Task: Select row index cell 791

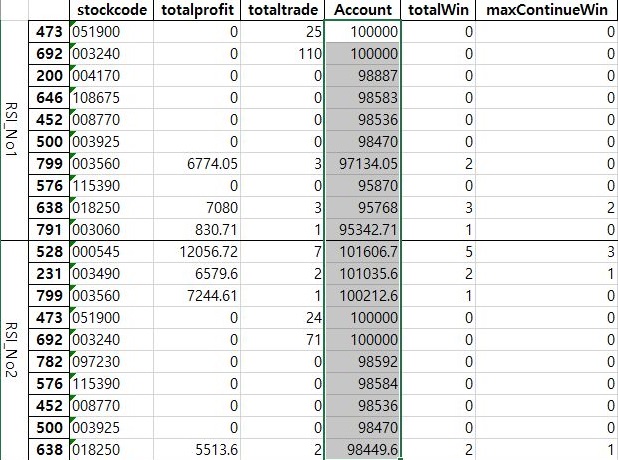Action: point(49,229)
